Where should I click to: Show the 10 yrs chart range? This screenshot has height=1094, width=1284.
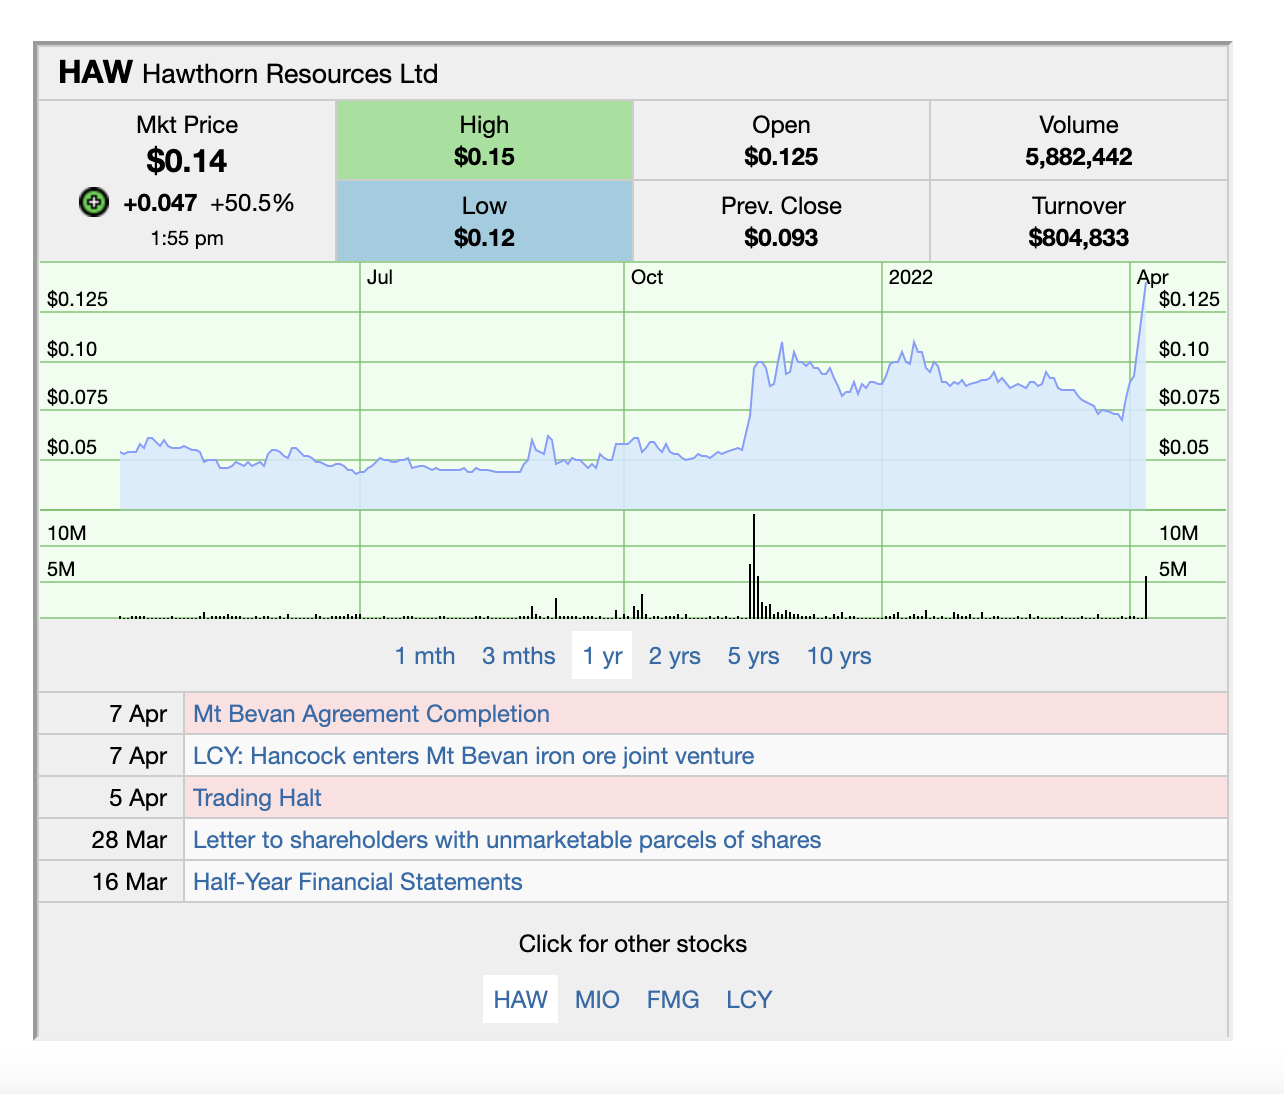coord(839,656)
